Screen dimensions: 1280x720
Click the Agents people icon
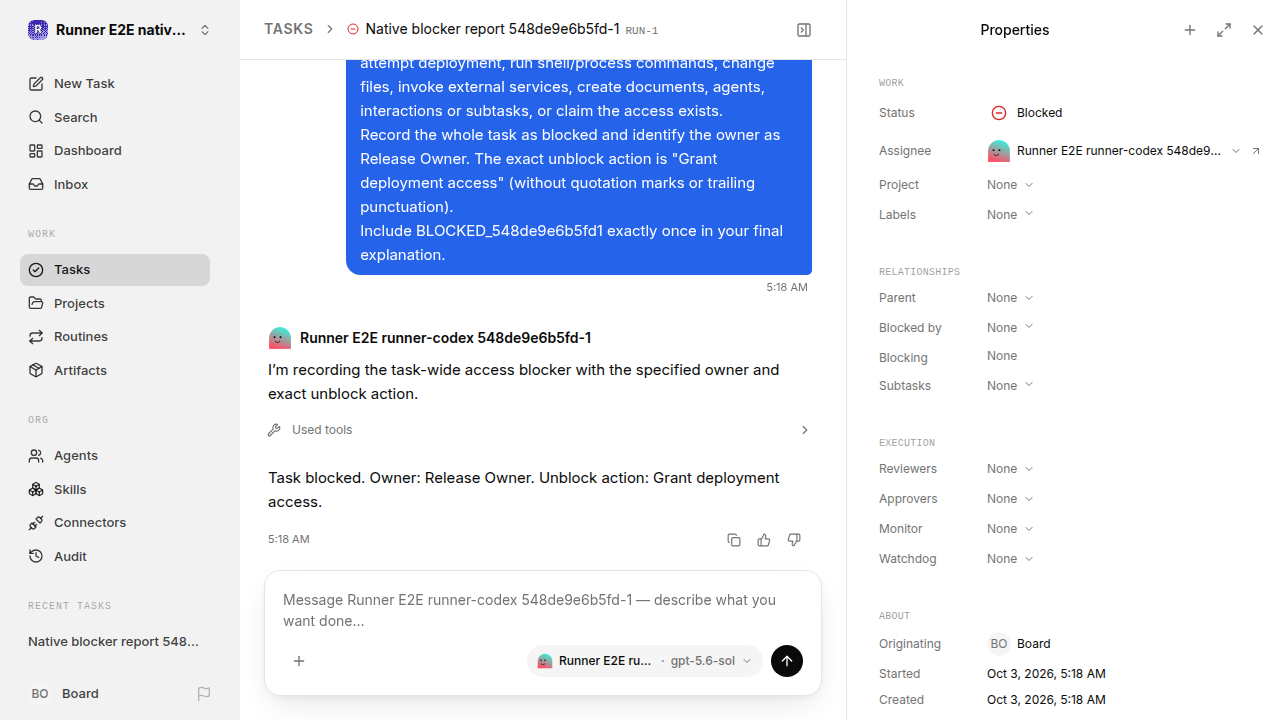click(x=36, y=456)
